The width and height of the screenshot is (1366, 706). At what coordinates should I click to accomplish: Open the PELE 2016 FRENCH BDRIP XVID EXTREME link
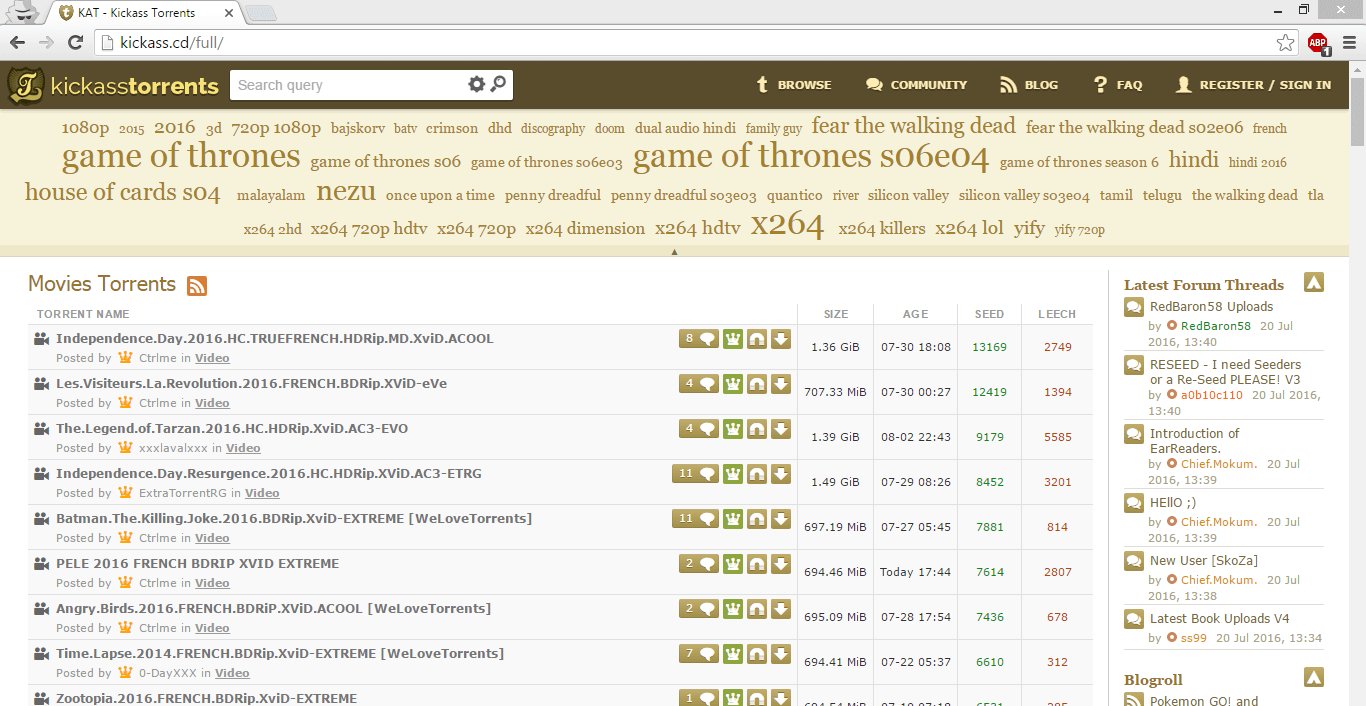coord(197,563)
